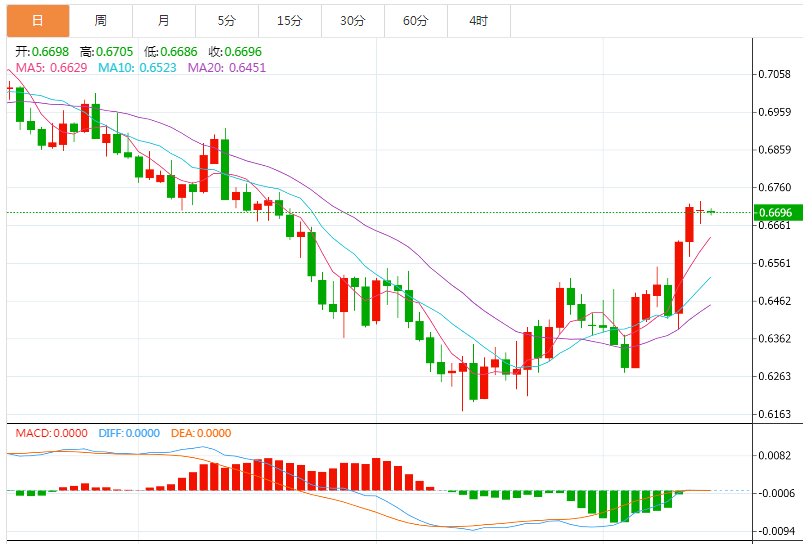Click the 0.6263 price axis label
Image resolution: width=803 pixels, height=544 pixels.
(774, 376)
